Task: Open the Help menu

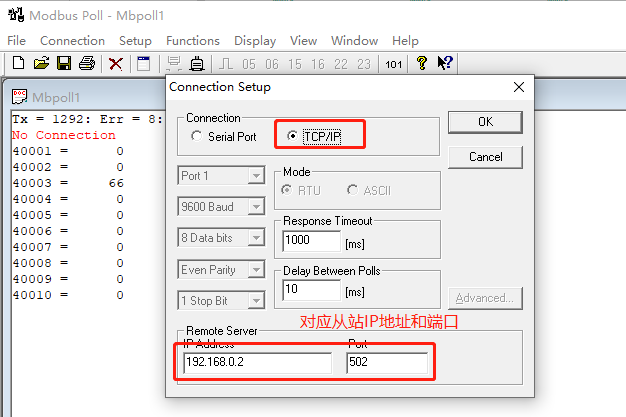Action: (405, 41)
